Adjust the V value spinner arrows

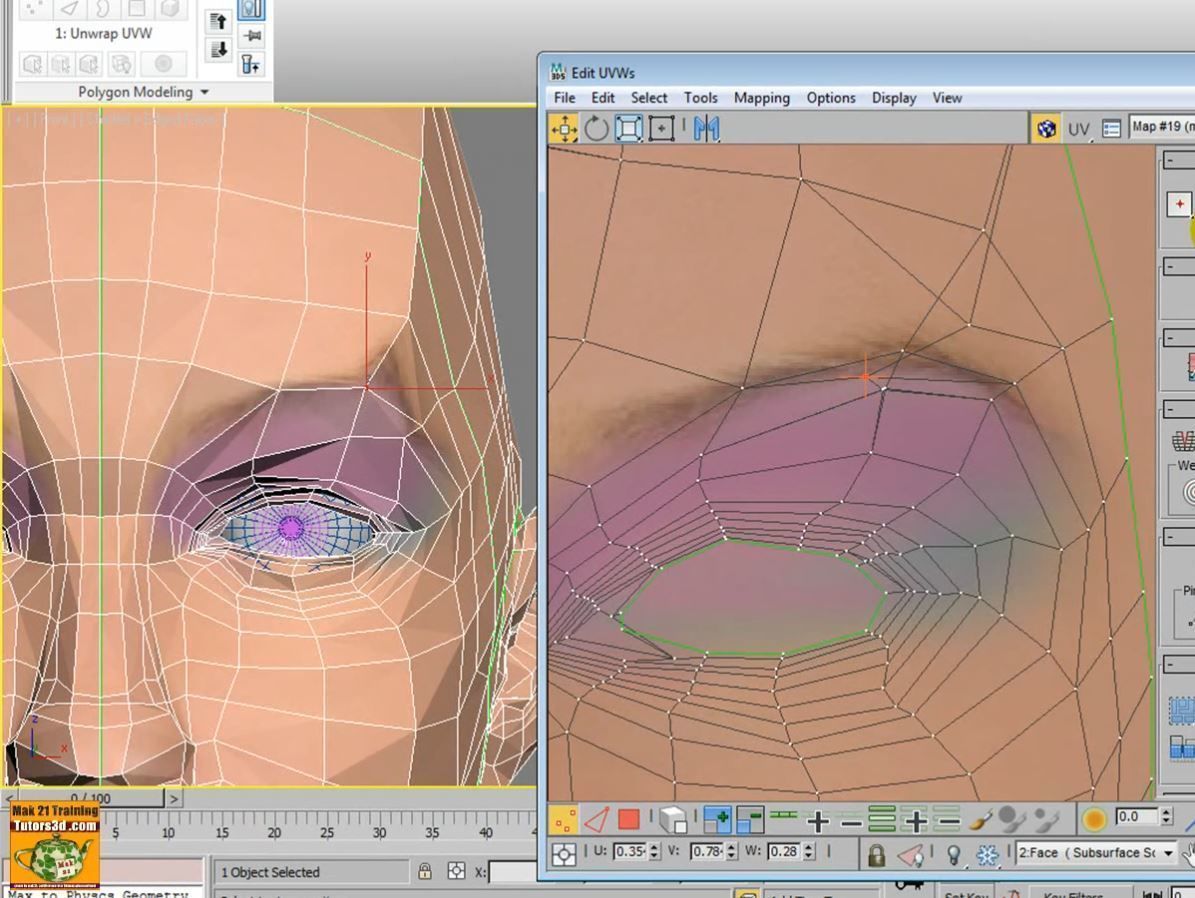pyautogui.click(x=732, y=851)
